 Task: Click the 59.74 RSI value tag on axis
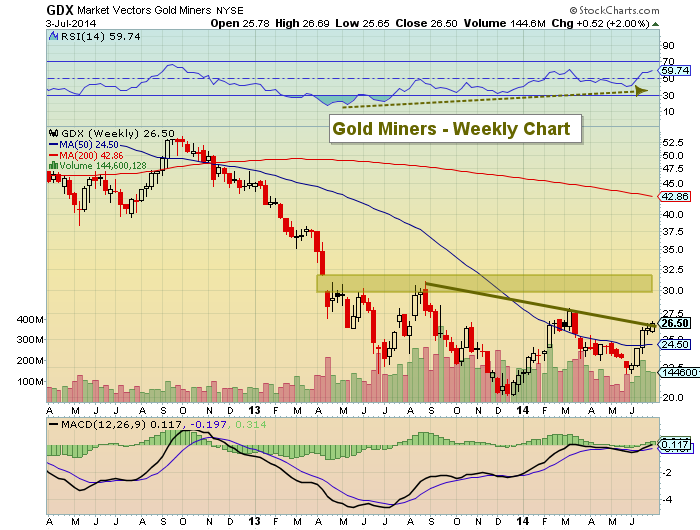675,71
